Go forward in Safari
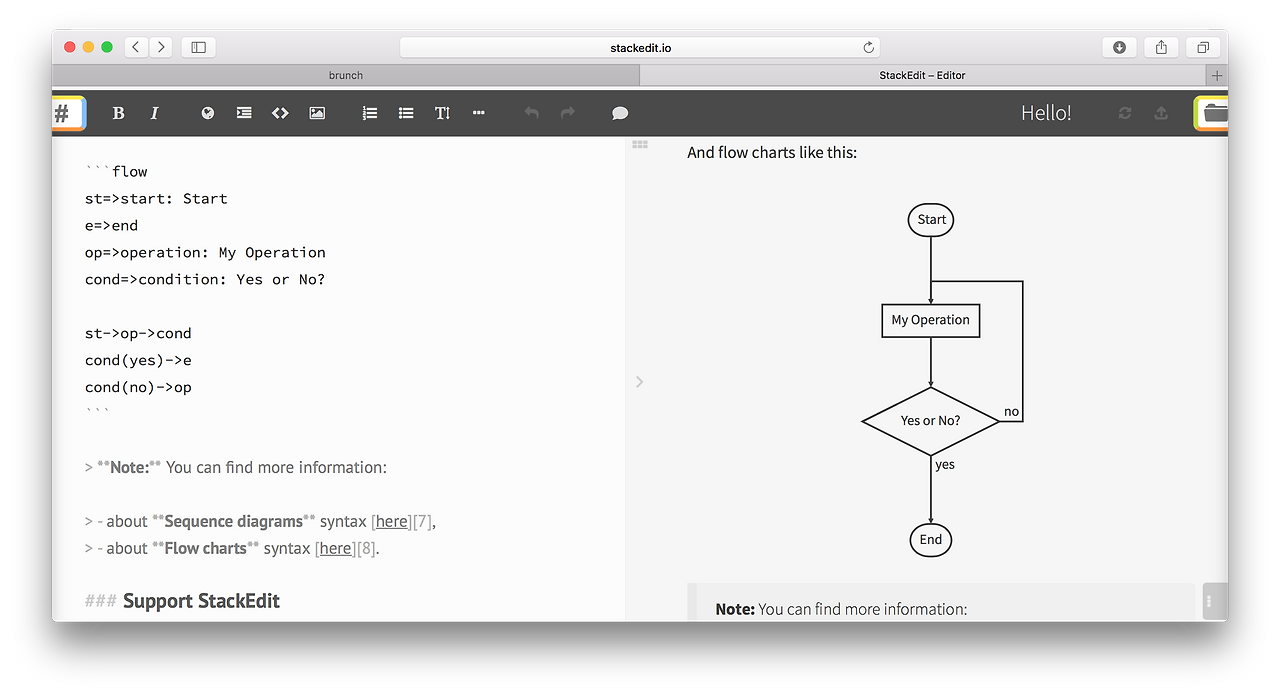The height and width of the screenshot is (696, 1280). (161, 47)
